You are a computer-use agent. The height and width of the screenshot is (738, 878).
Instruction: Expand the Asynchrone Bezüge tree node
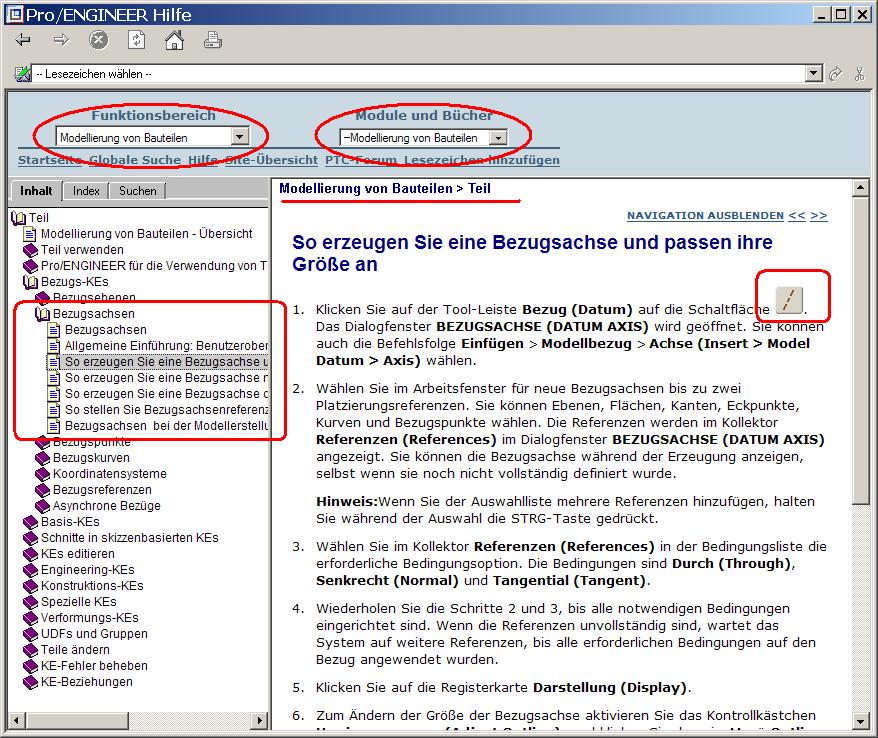tap(43, 506)
